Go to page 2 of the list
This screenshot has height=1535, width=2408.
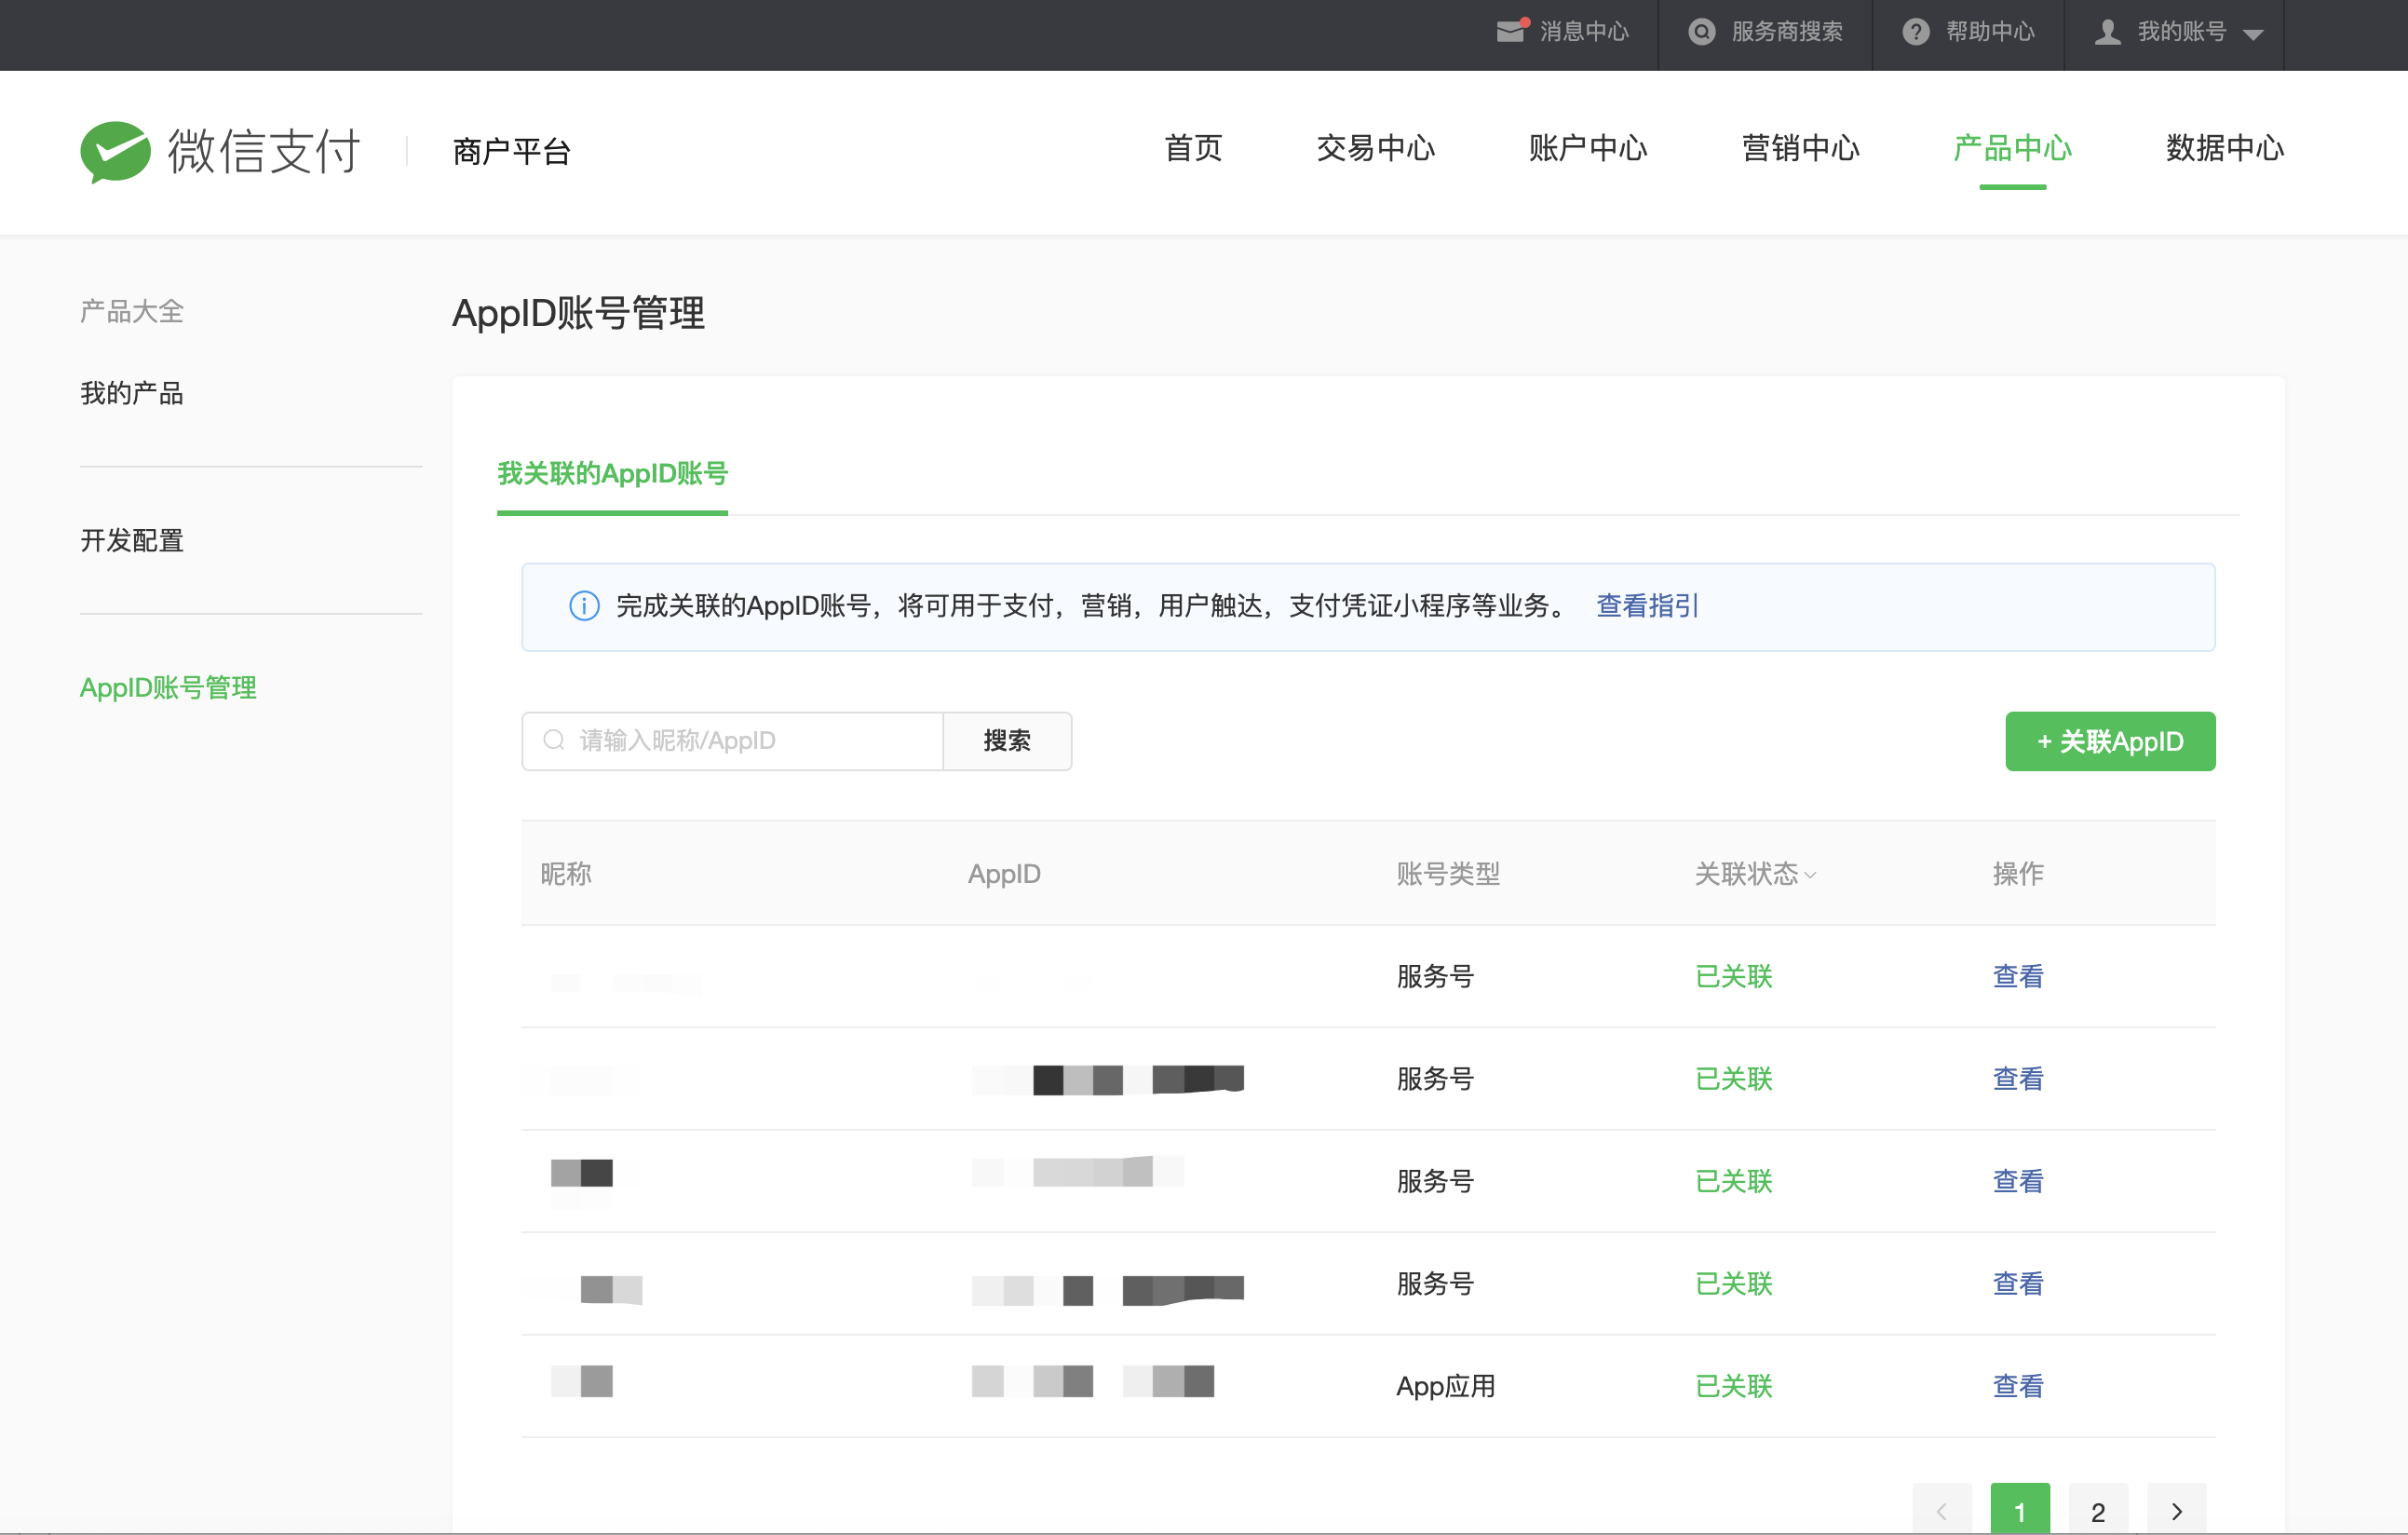pos(2098,1509)
